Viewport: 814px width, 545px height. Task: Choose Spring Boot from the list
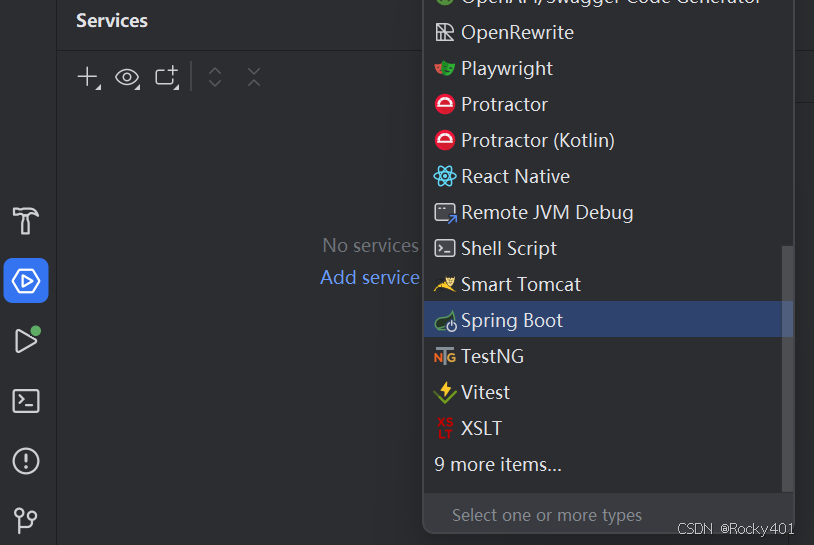(x=511, y=320)
